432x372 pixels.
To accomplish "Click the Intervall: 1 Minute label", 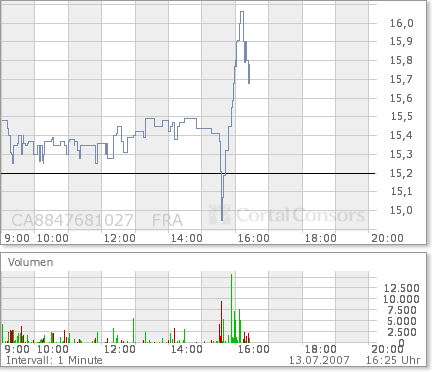I will tap(54, 360).
